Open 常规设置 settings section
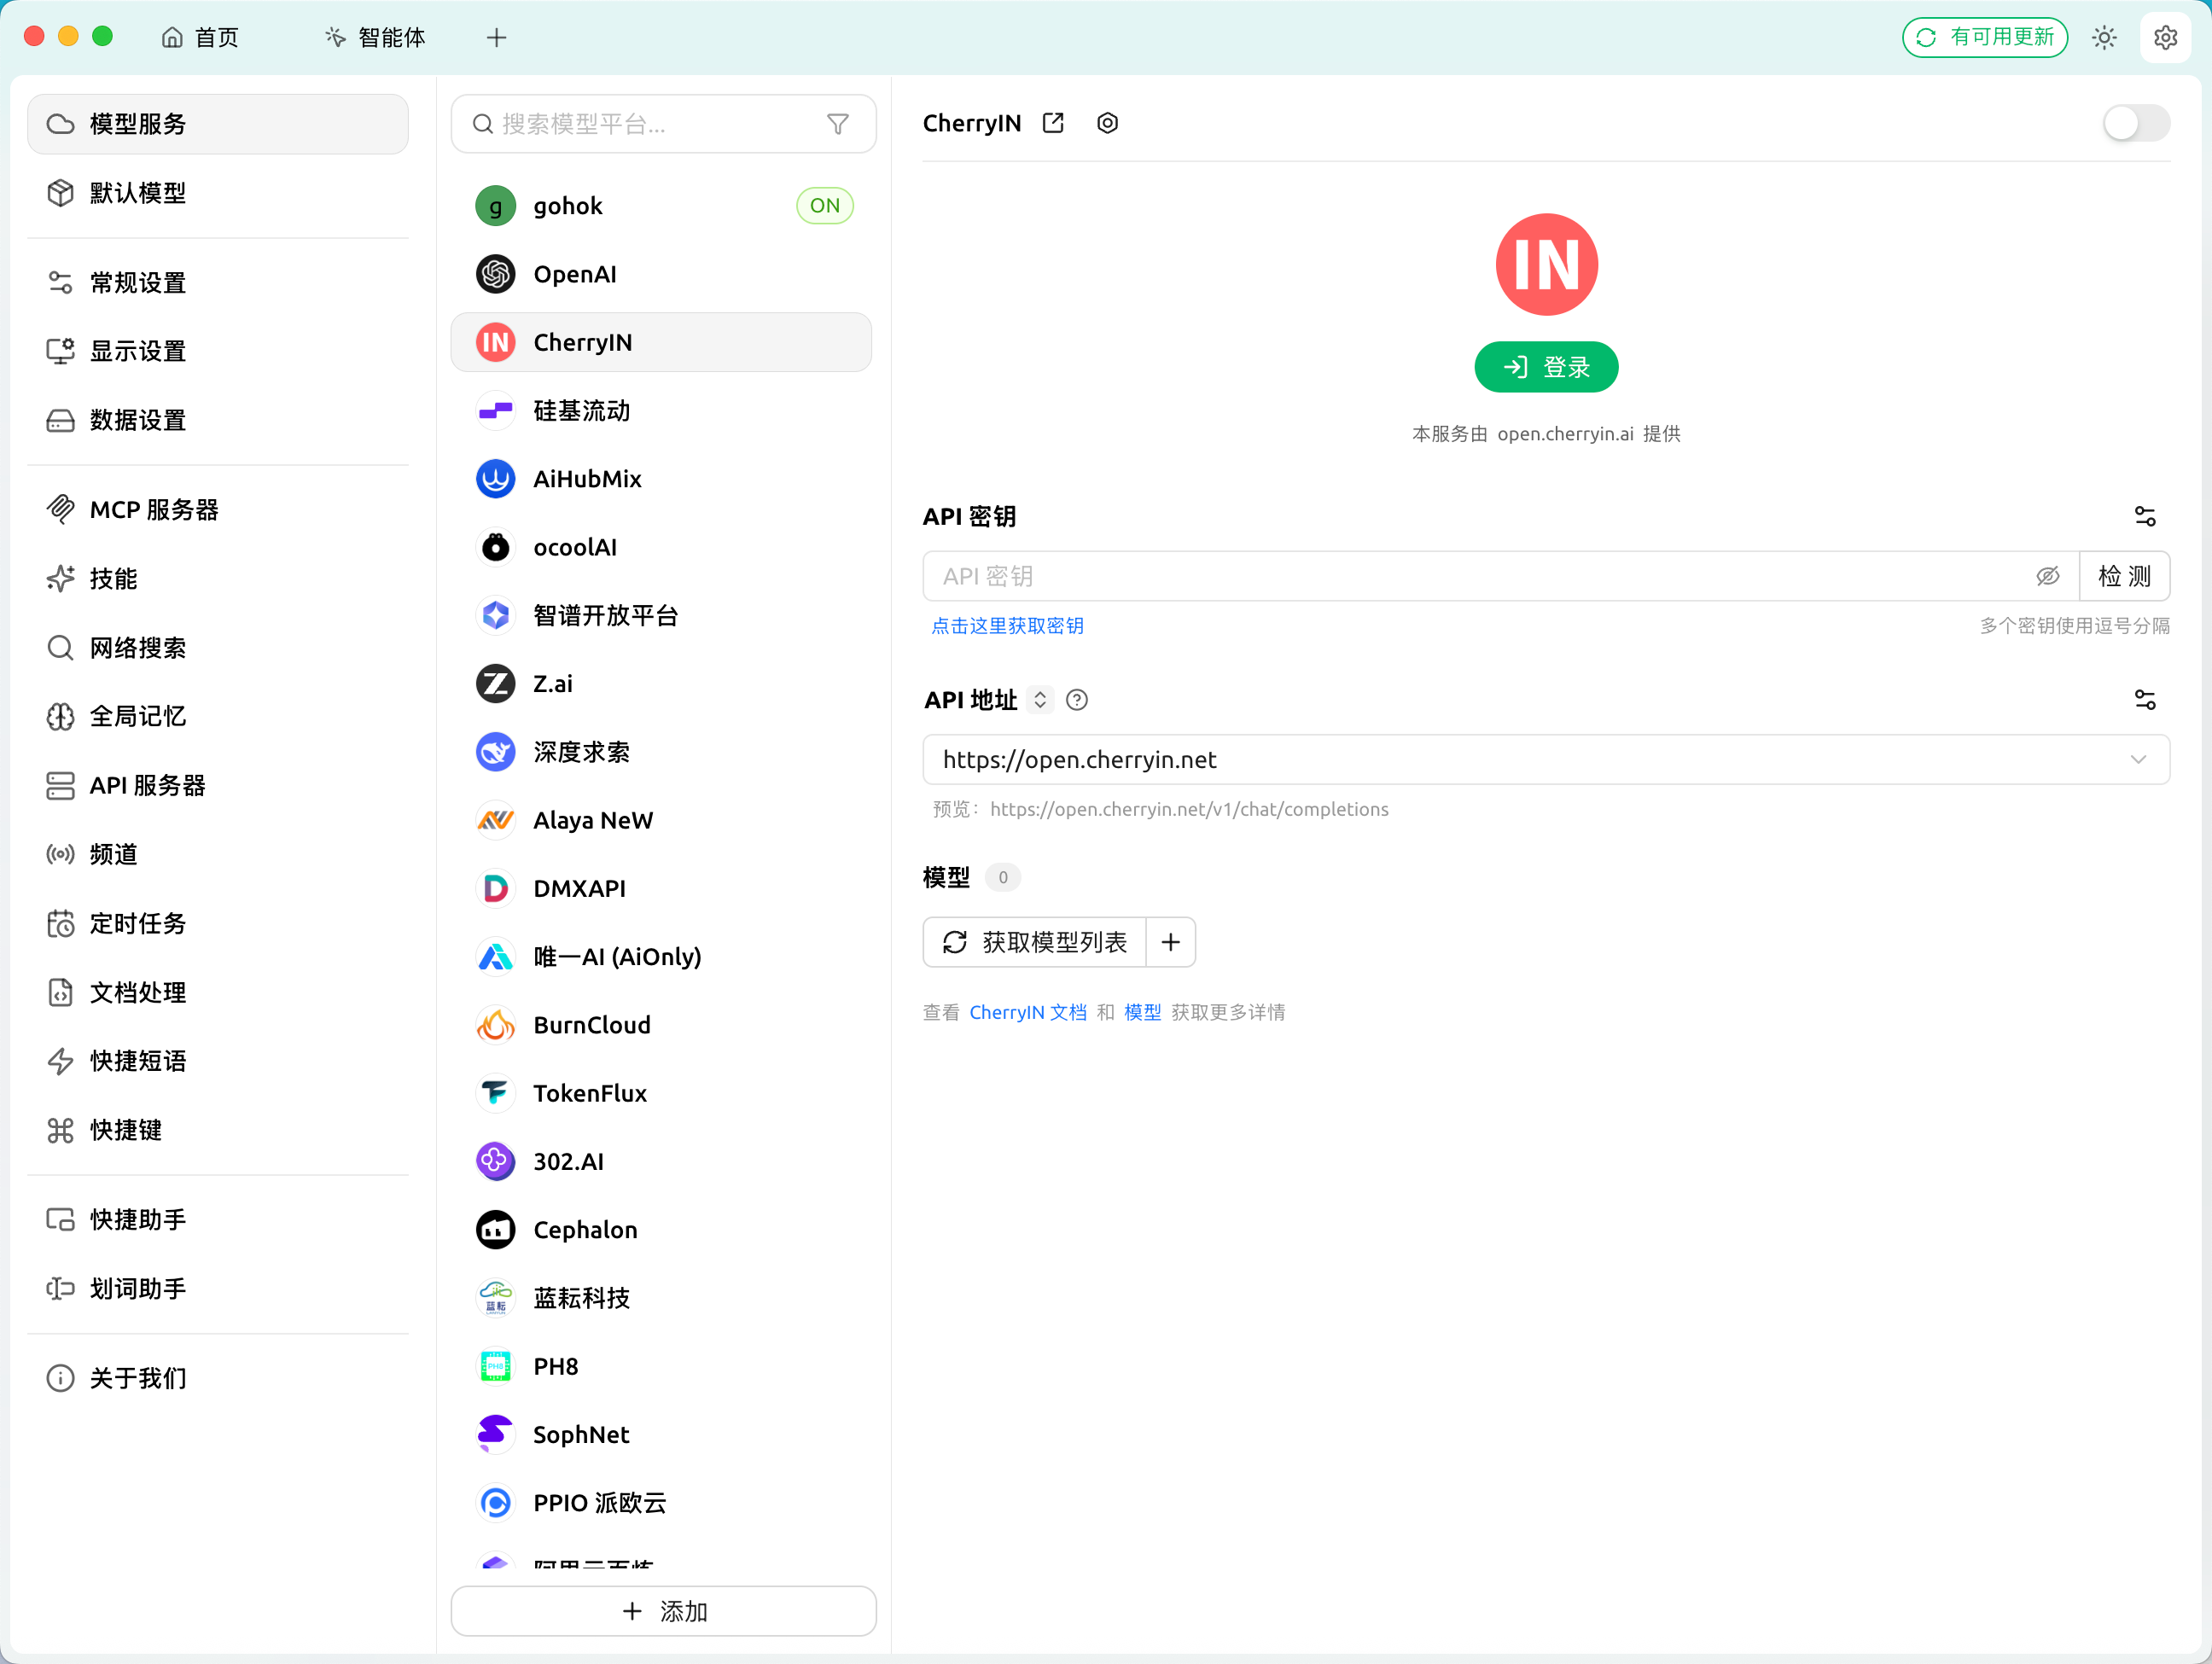The width and height of the screenshot is (2212, 1664). pos(218,283)
